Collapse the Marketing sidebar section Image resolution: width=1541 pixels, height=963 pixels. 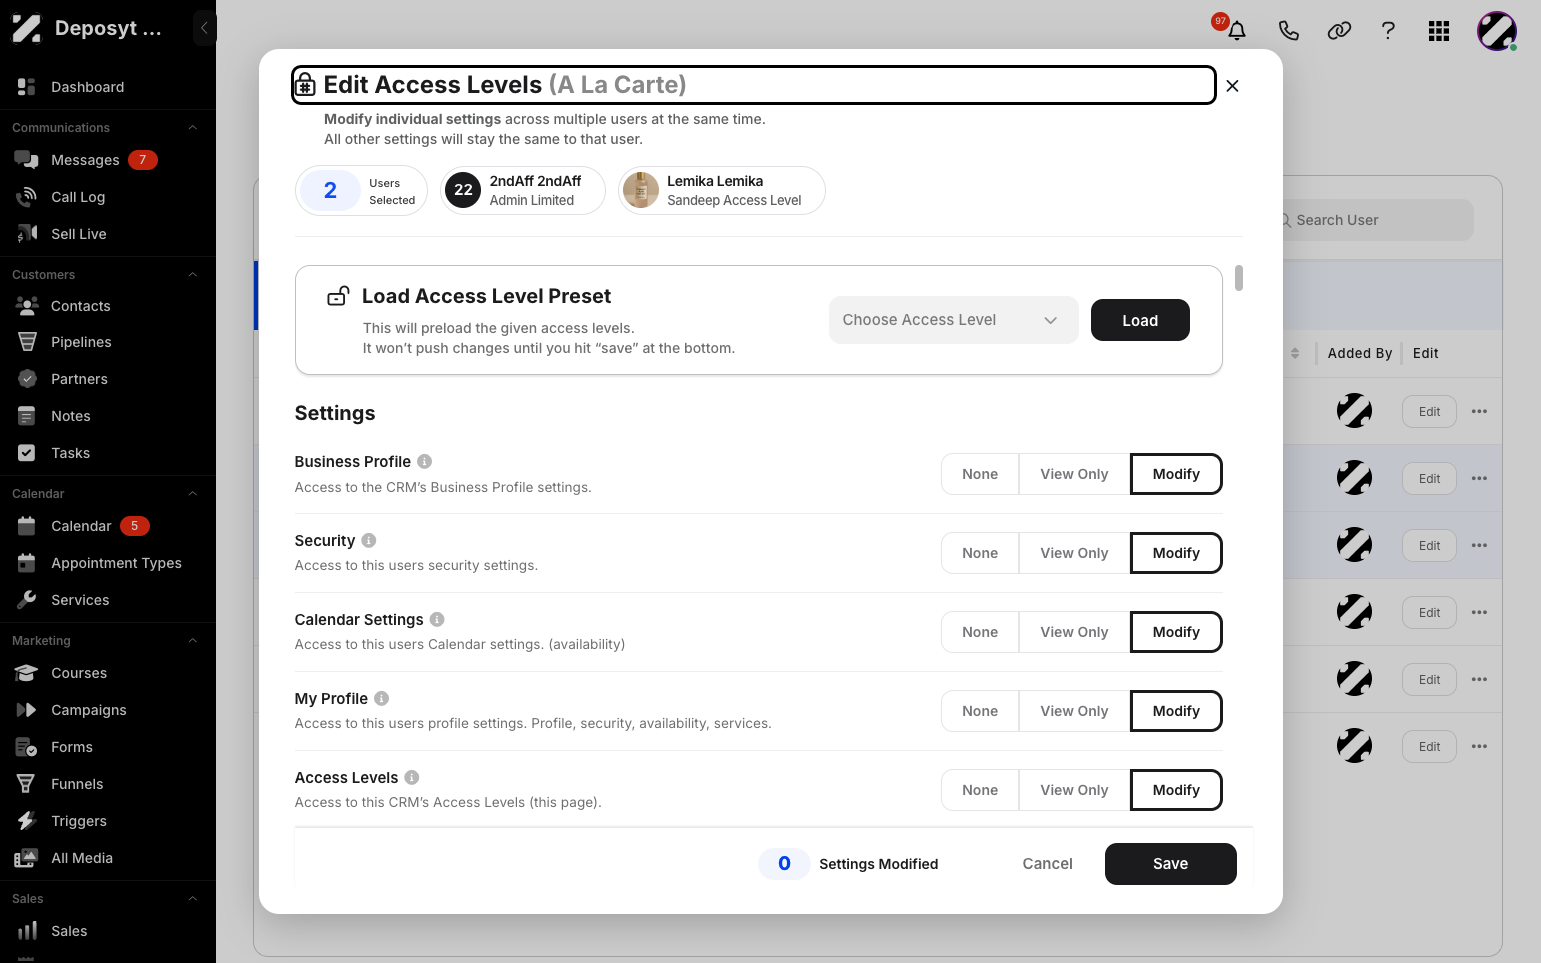(193, 641)
